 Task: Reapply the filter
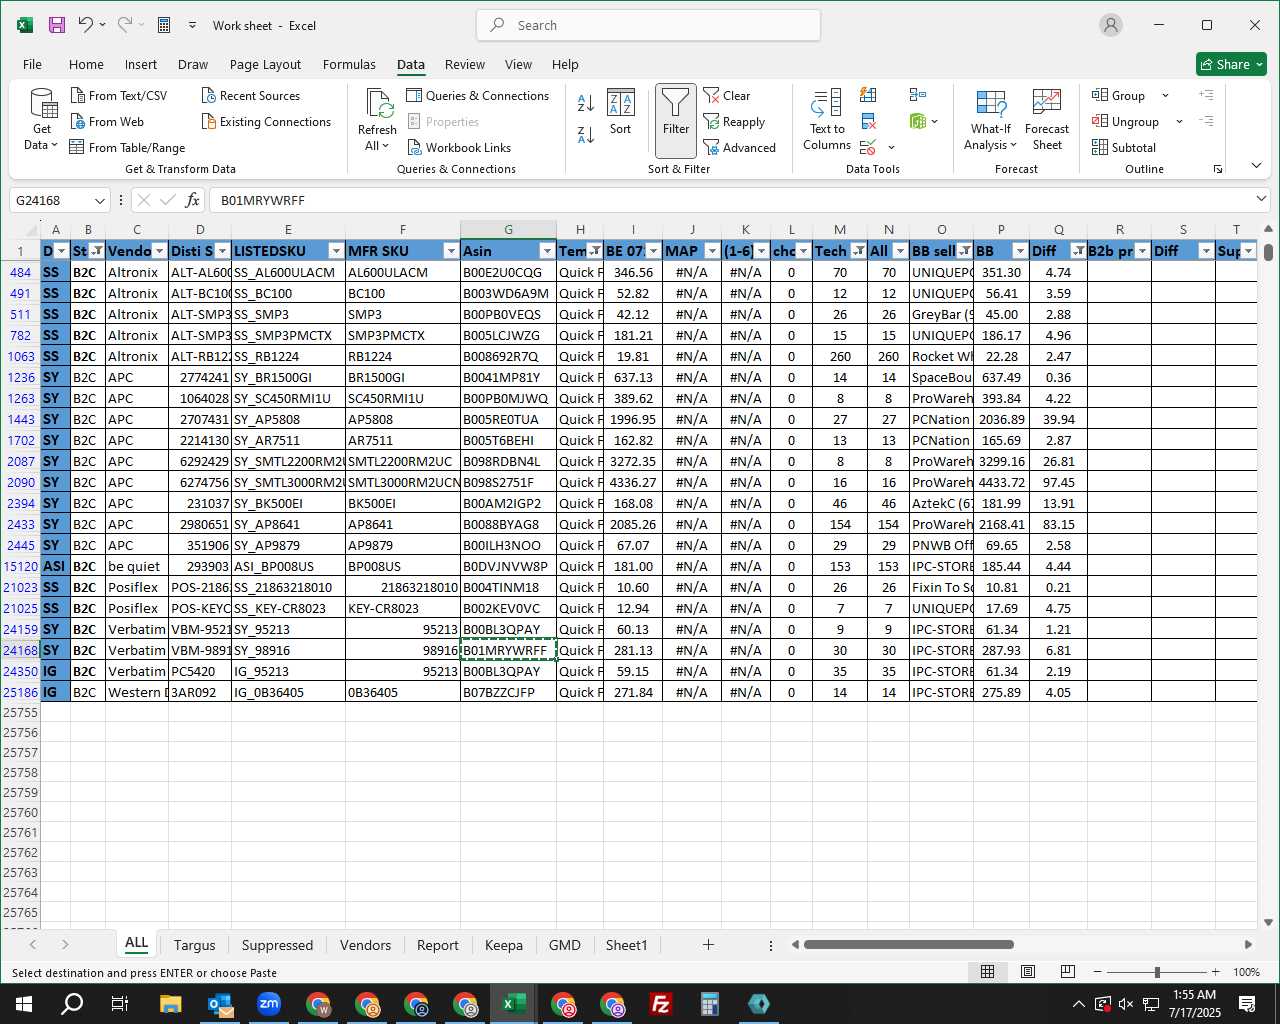coord(734,122)
